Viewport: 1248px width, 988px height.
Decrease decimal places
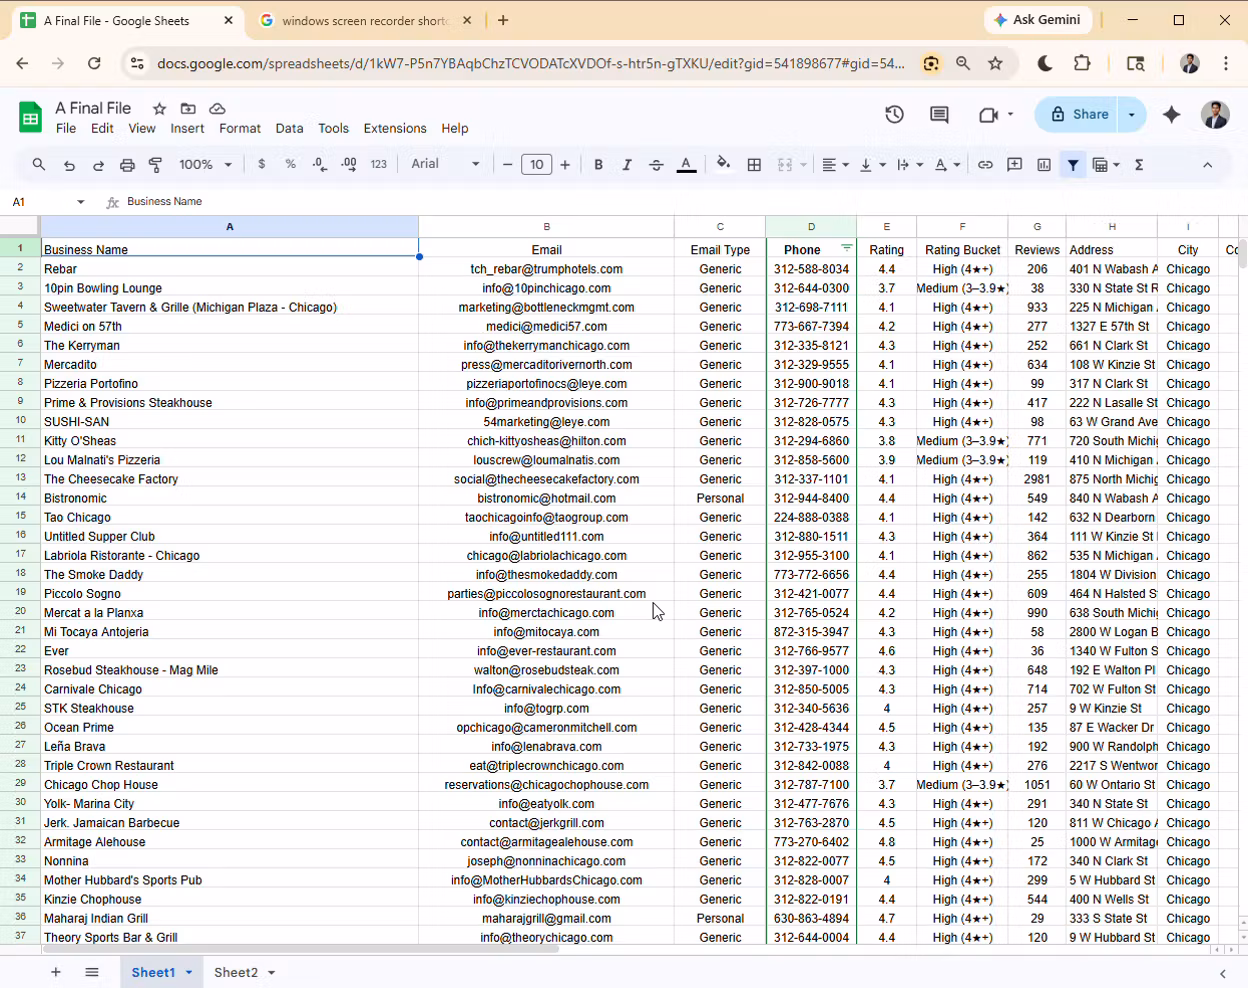(319, 164)
